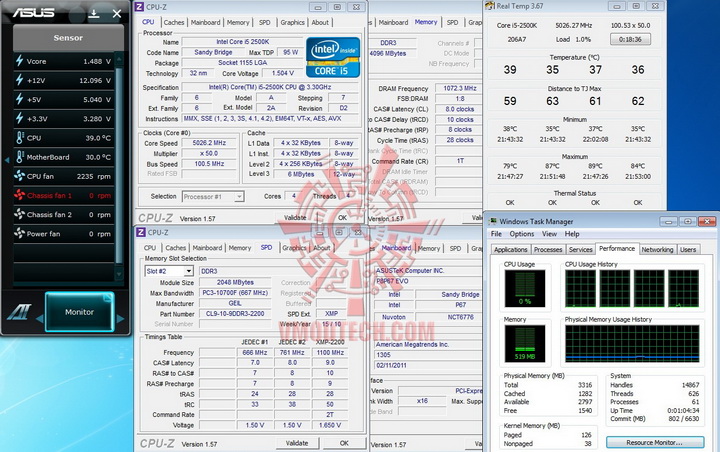The image size is (720, 452).
Task: Click the Windows Task Manager title icon
Action: [493, 221]
